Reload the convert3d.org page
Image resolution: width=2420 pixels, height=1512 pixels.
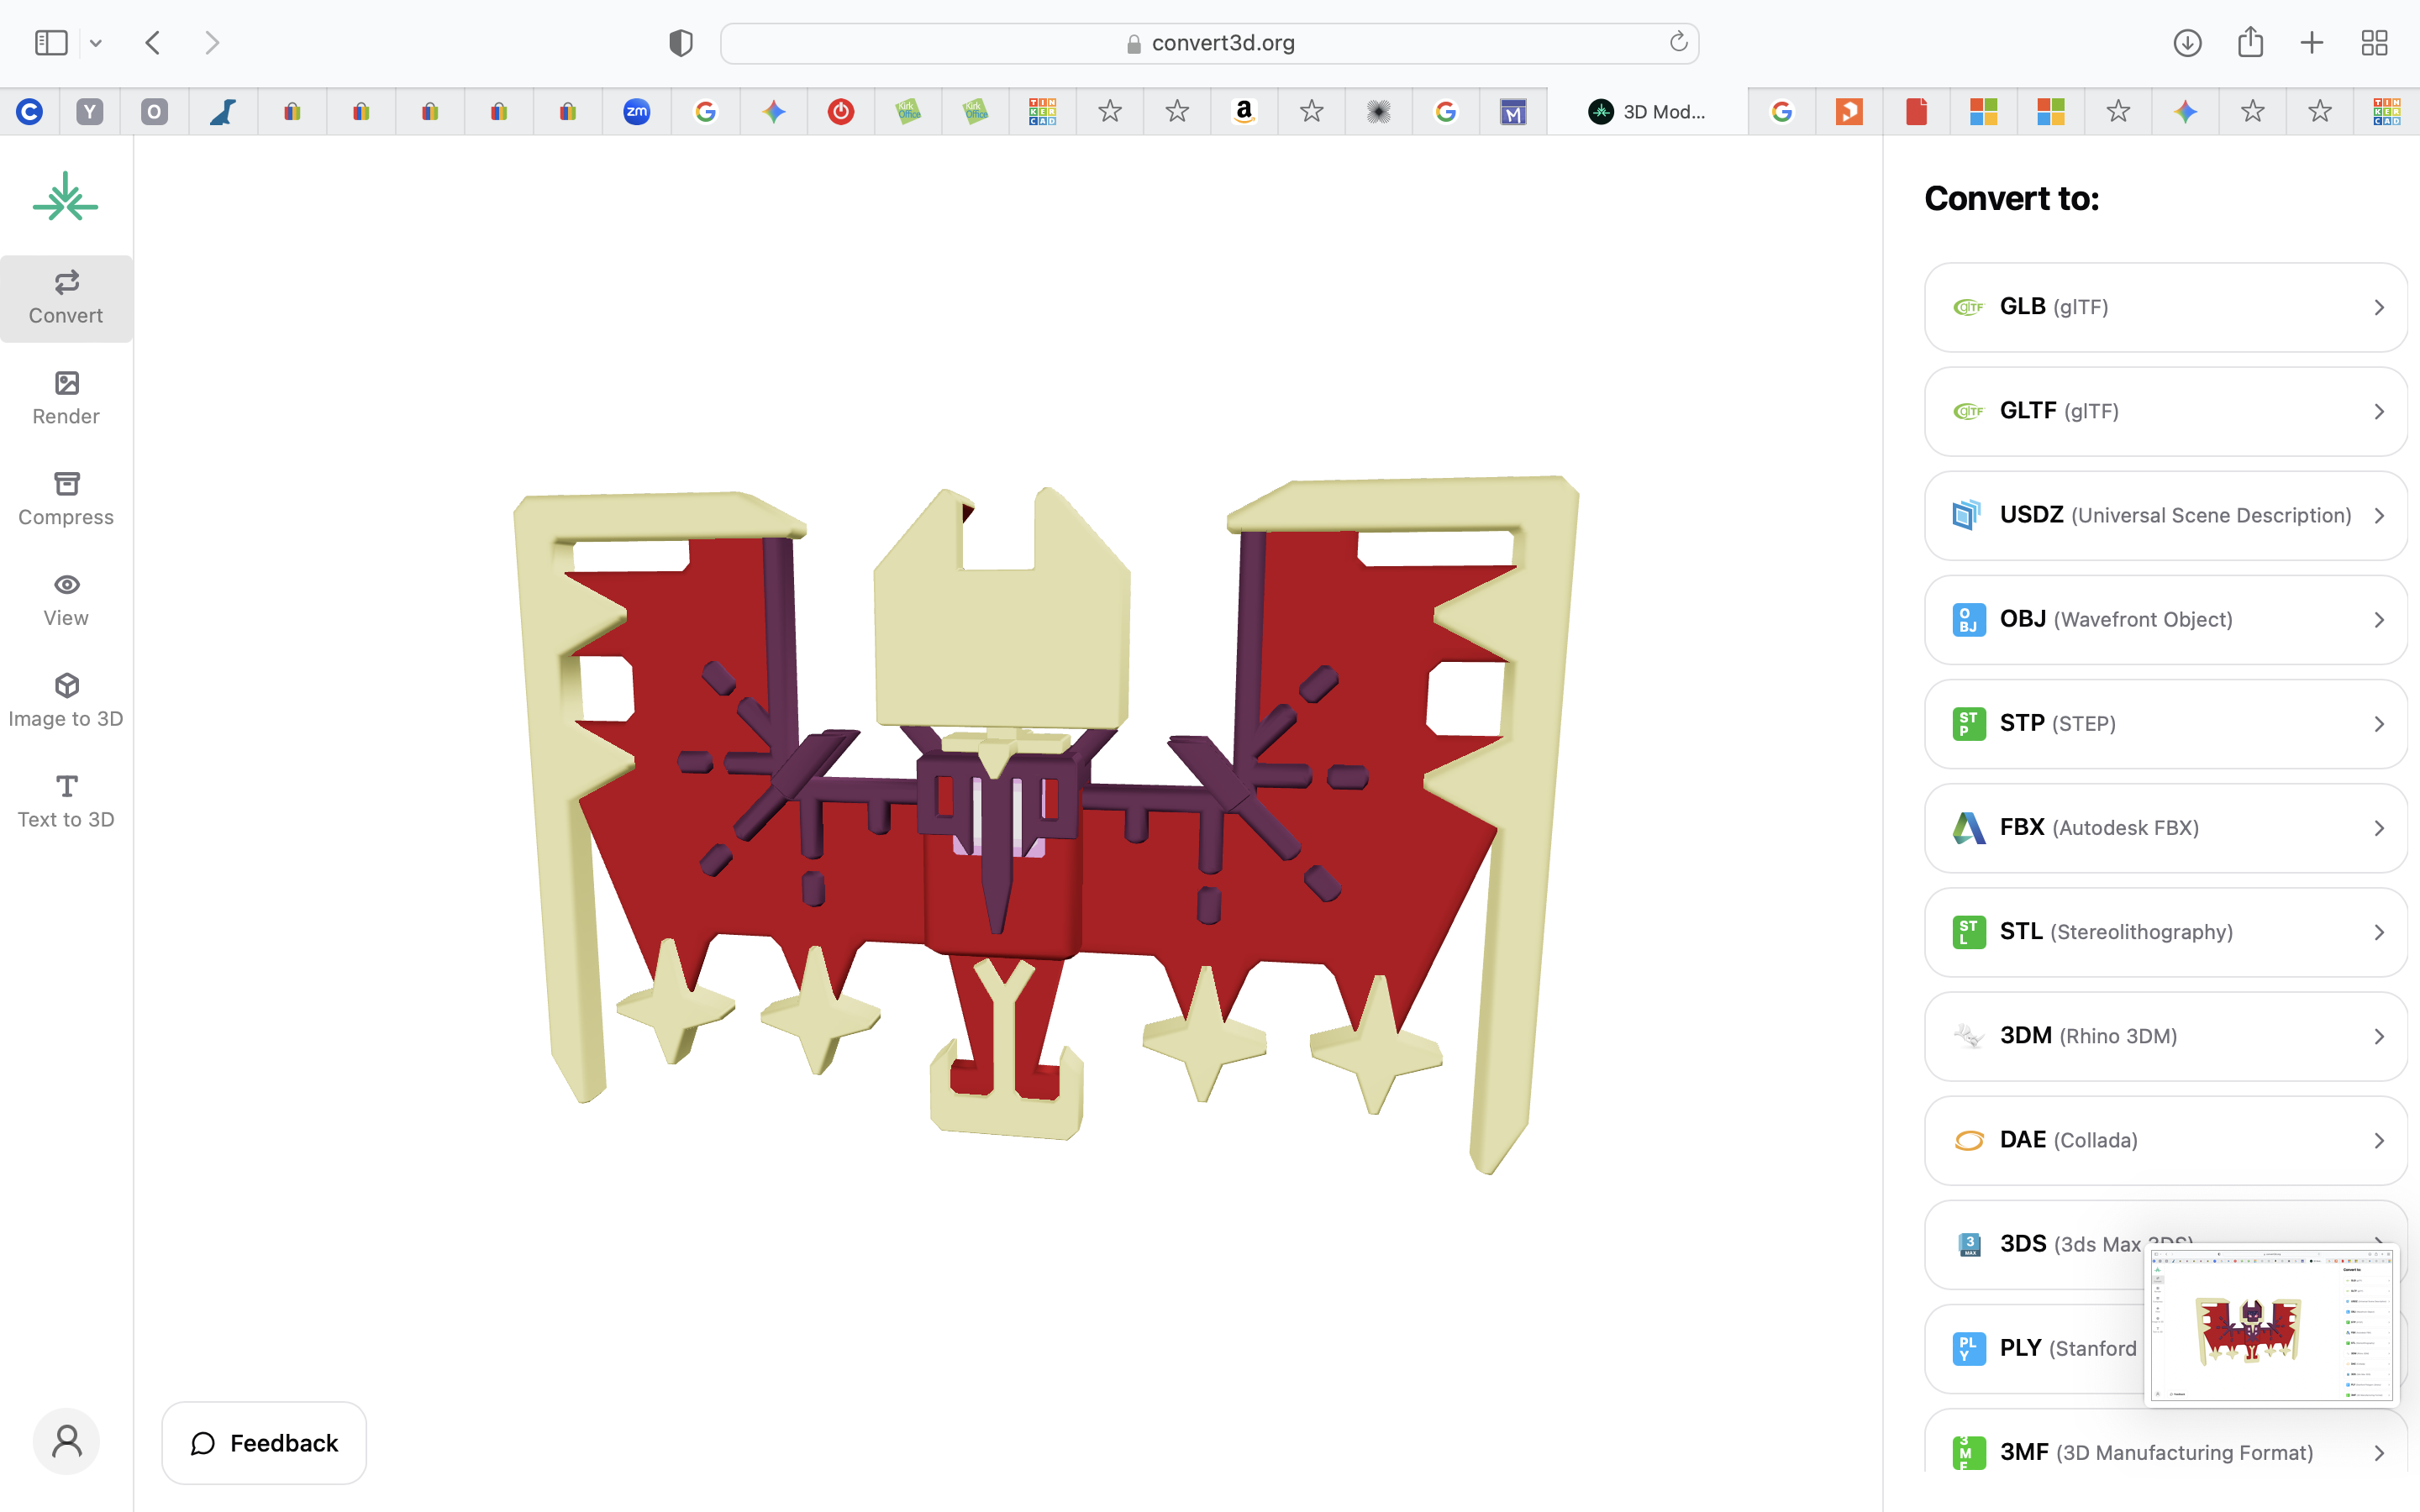coord(1678,42)
